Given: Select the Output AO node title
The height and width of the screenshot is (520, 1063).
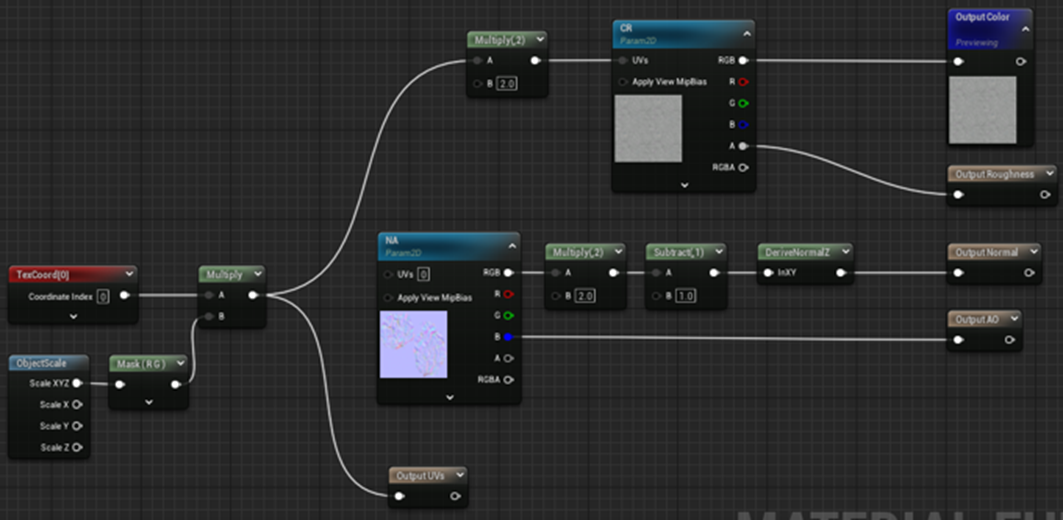Looking at the screenshot, I should (977, 319).
